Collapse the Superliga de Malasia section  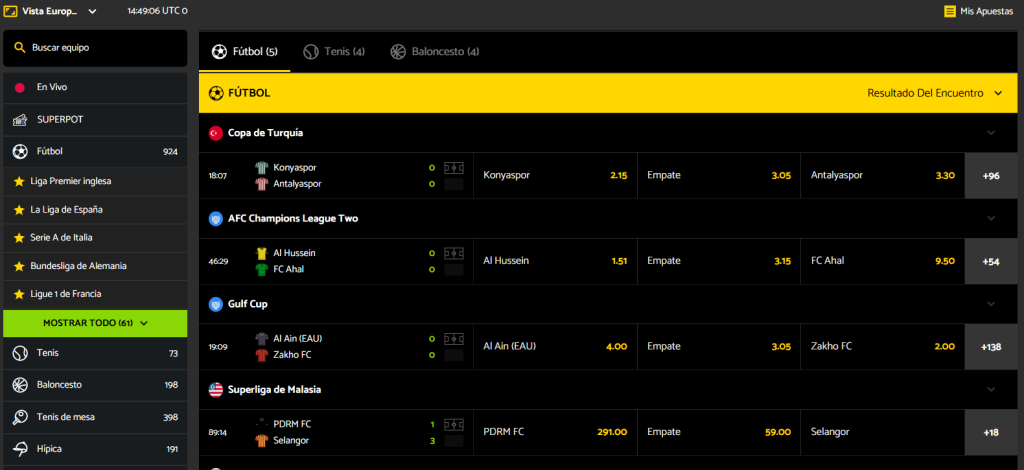point(991,390)
